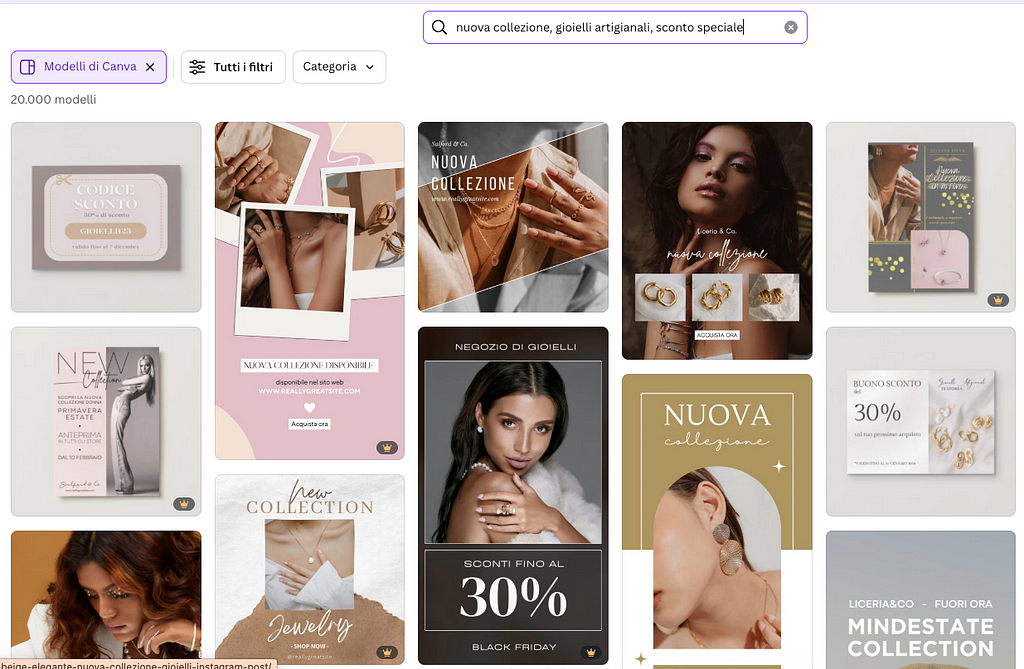
Task: Click the crown icon on grey-pink jewelry flyer
Action: click(x=998, y=300)
